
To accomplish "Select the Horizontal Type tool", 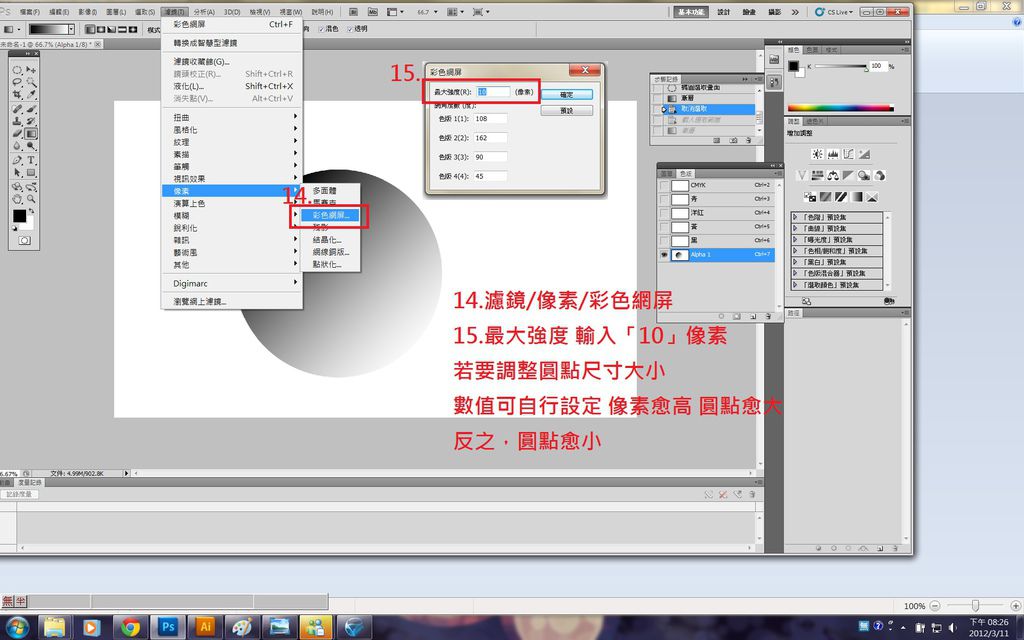I will point(31,159).
